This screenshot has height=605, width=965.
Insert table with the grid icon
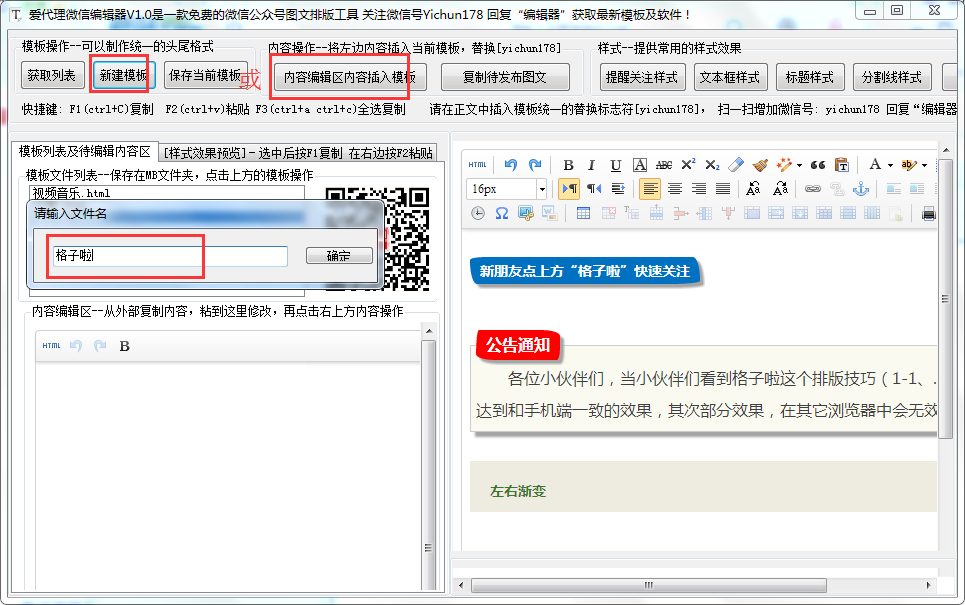pos(583,214)
